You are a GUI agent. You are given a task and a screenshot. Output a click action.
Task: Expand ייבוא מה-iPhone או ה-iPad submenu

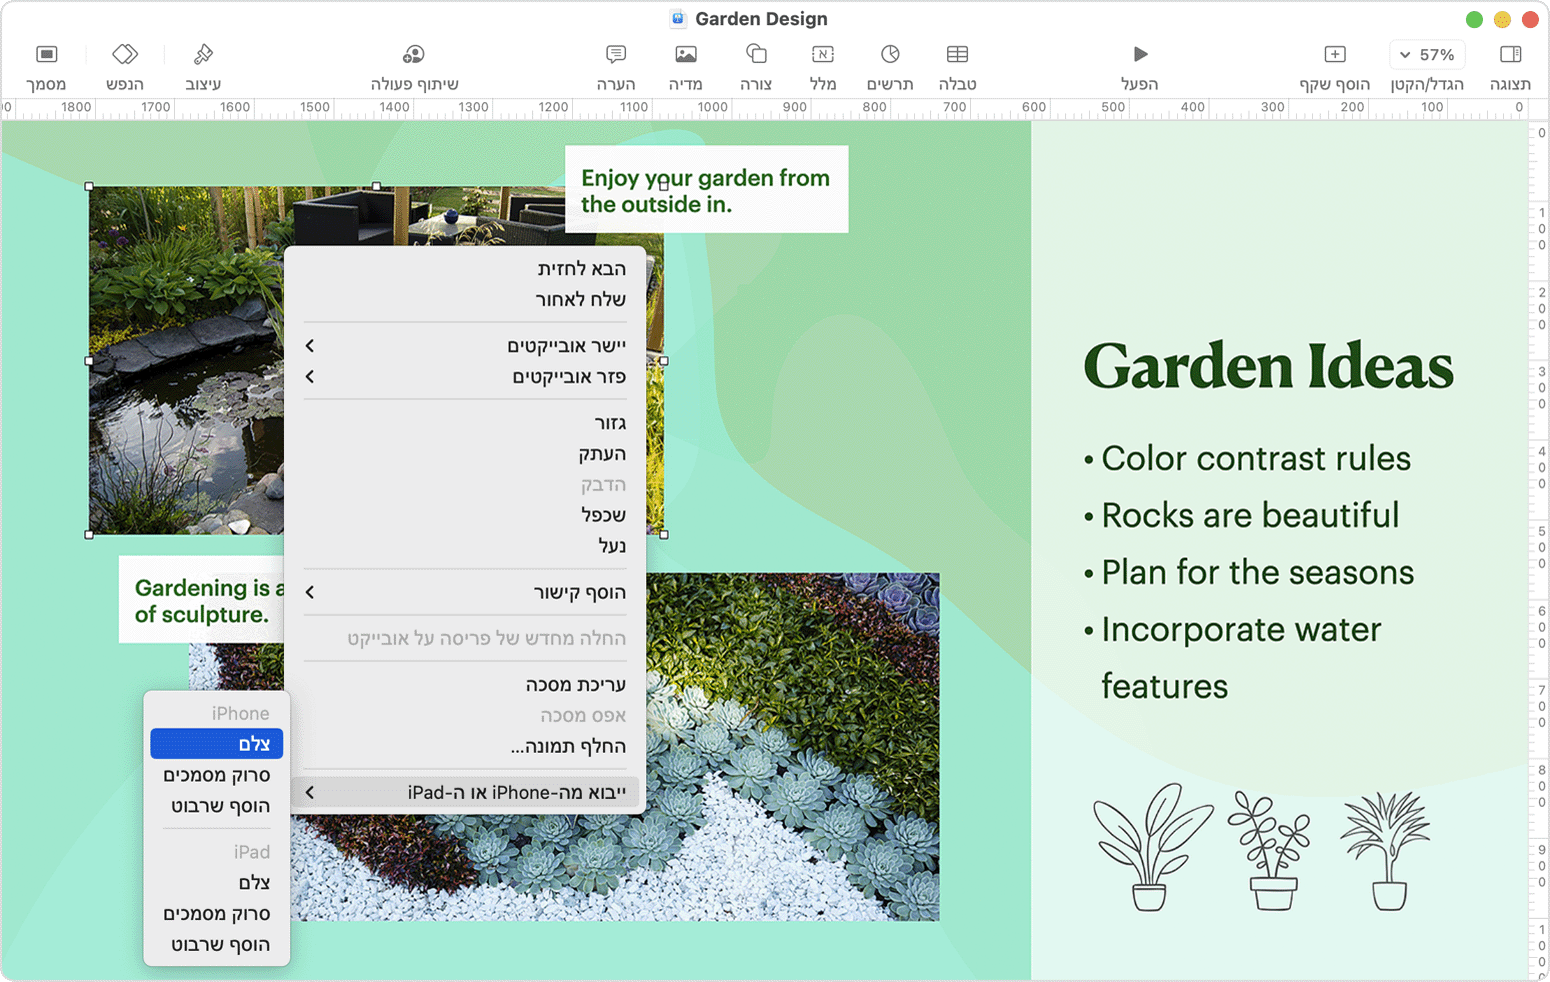pos(465,792)
